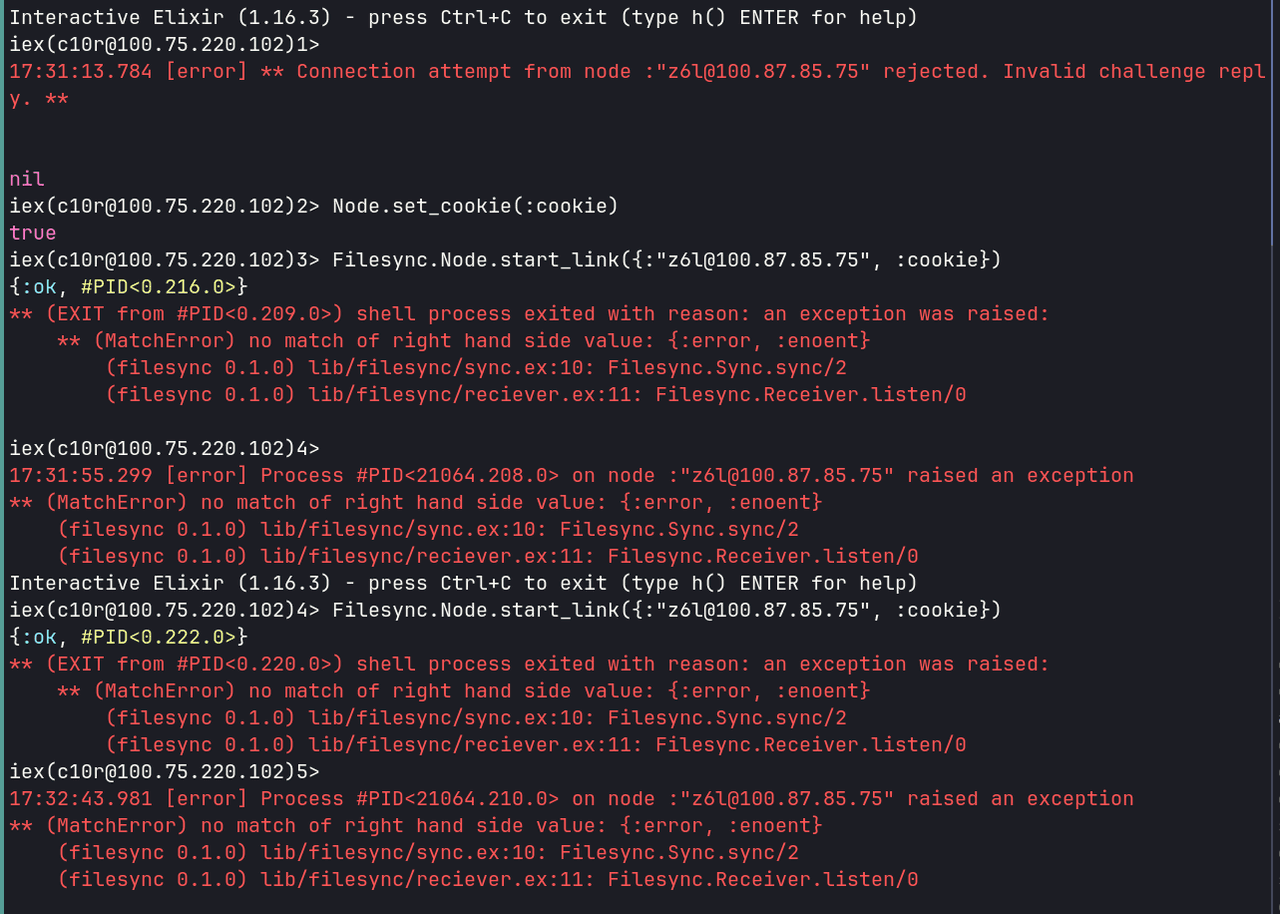
Task: Click the Filesync.Node.start_link command at prompt 3
Action: pyautogui.click(x=666, y=260)
